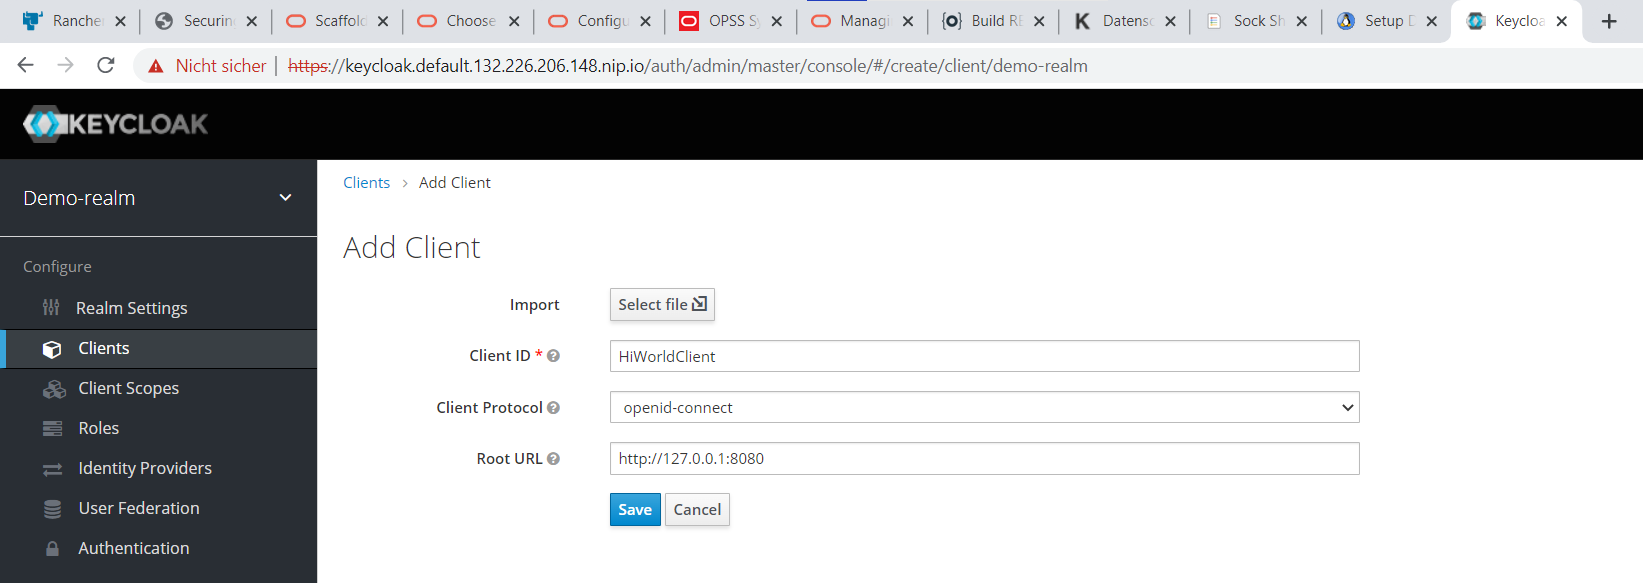Expand the Demo-realm realm selector
Image resolution: width=1643 pixels, height=583 pixels.
pyautogui.click(x=158, y=198)
